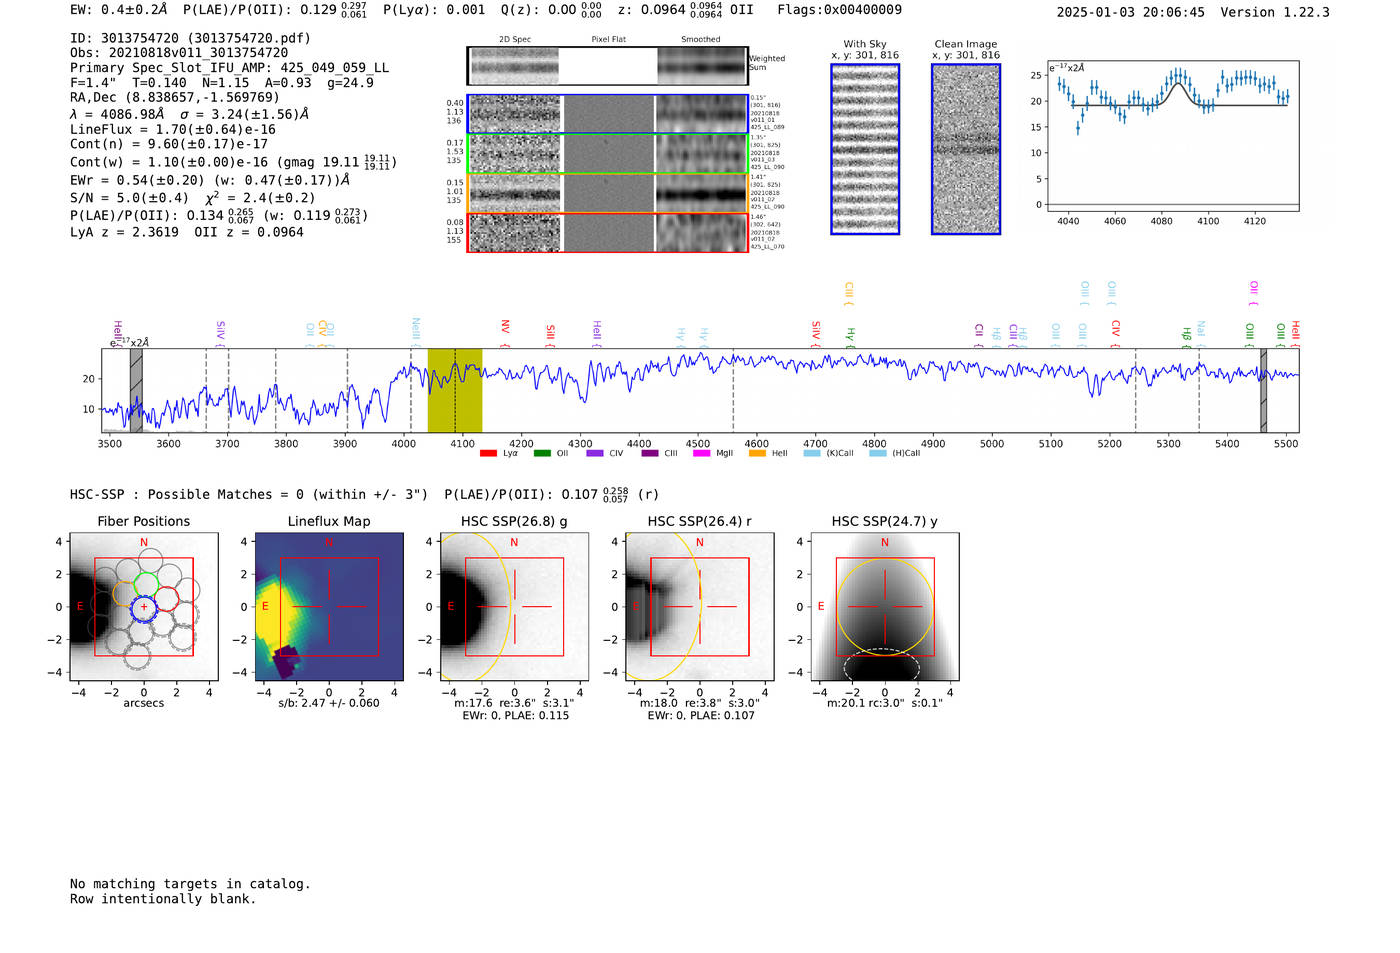Click the ID: 3013754720 line
This screenshot has width=1400, height=953.
190,38
